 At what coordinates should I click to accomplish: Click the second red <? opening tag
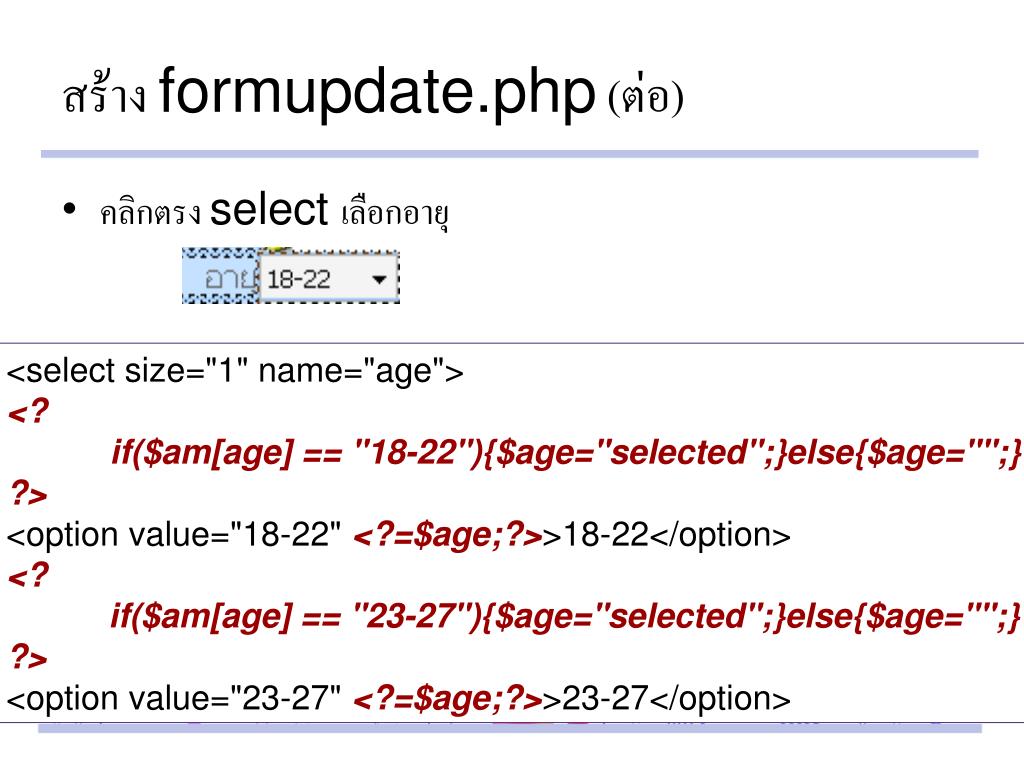[28, 576]
